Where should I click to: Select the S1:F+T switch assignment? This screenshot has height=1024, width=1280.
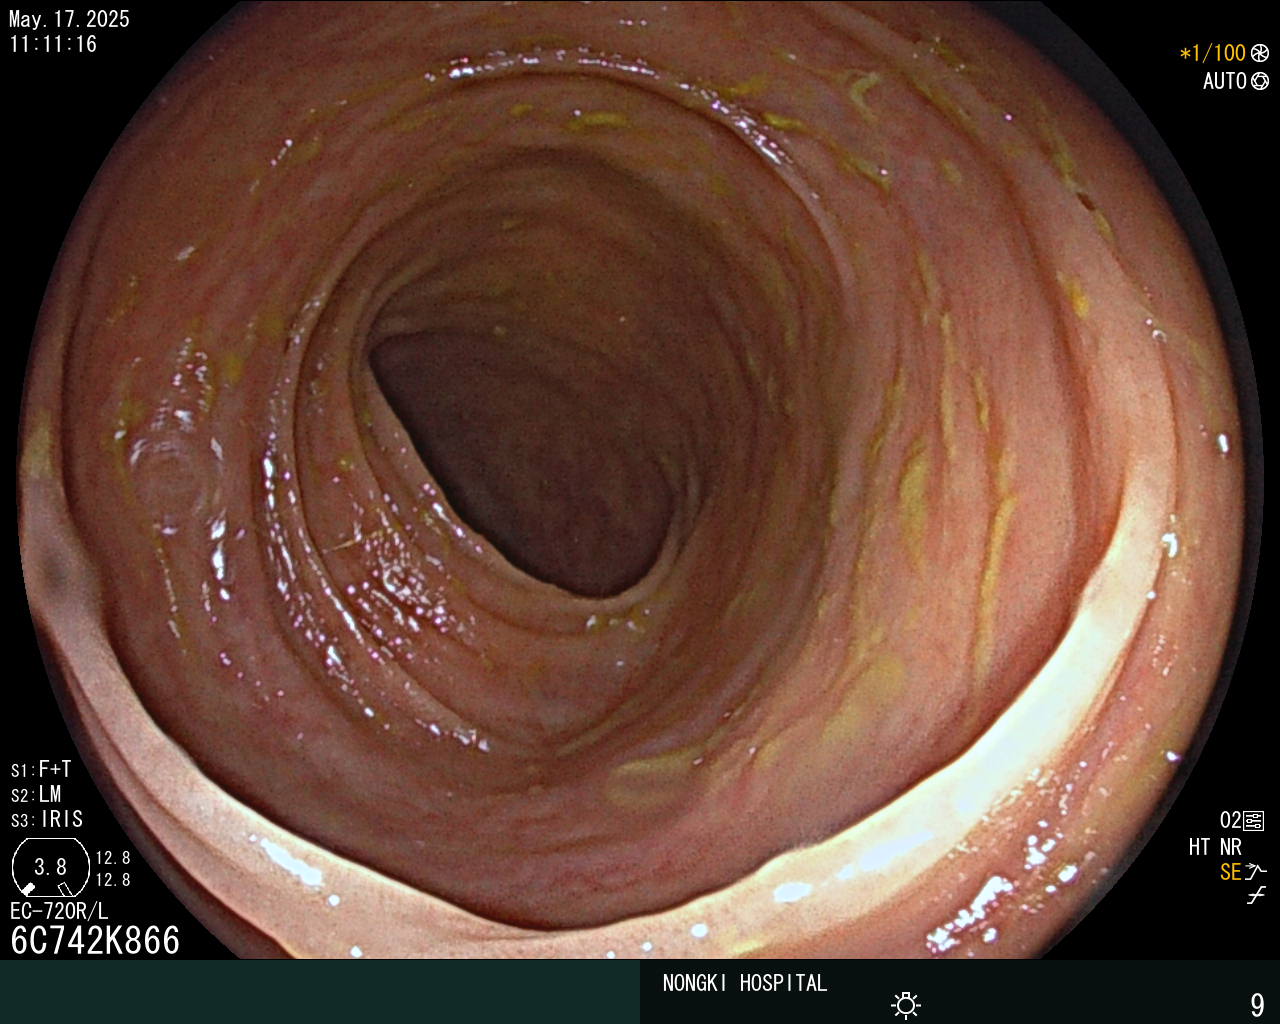41,769
